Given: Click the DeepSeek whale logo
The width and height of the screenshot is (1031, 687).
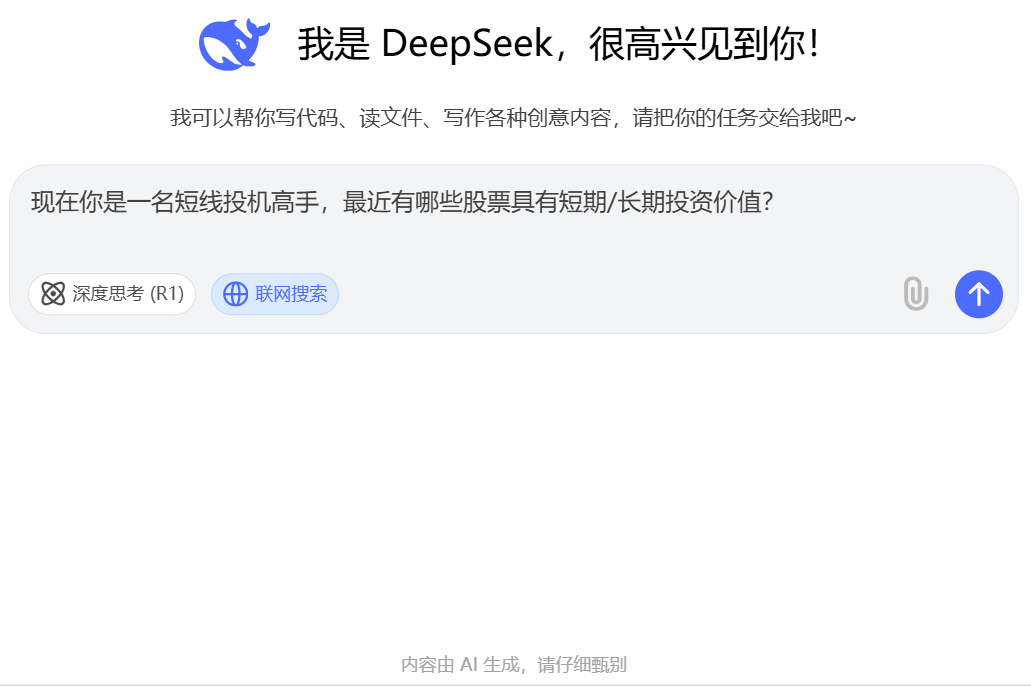Looking at the screenshot, I should click(x=234, y=44).
